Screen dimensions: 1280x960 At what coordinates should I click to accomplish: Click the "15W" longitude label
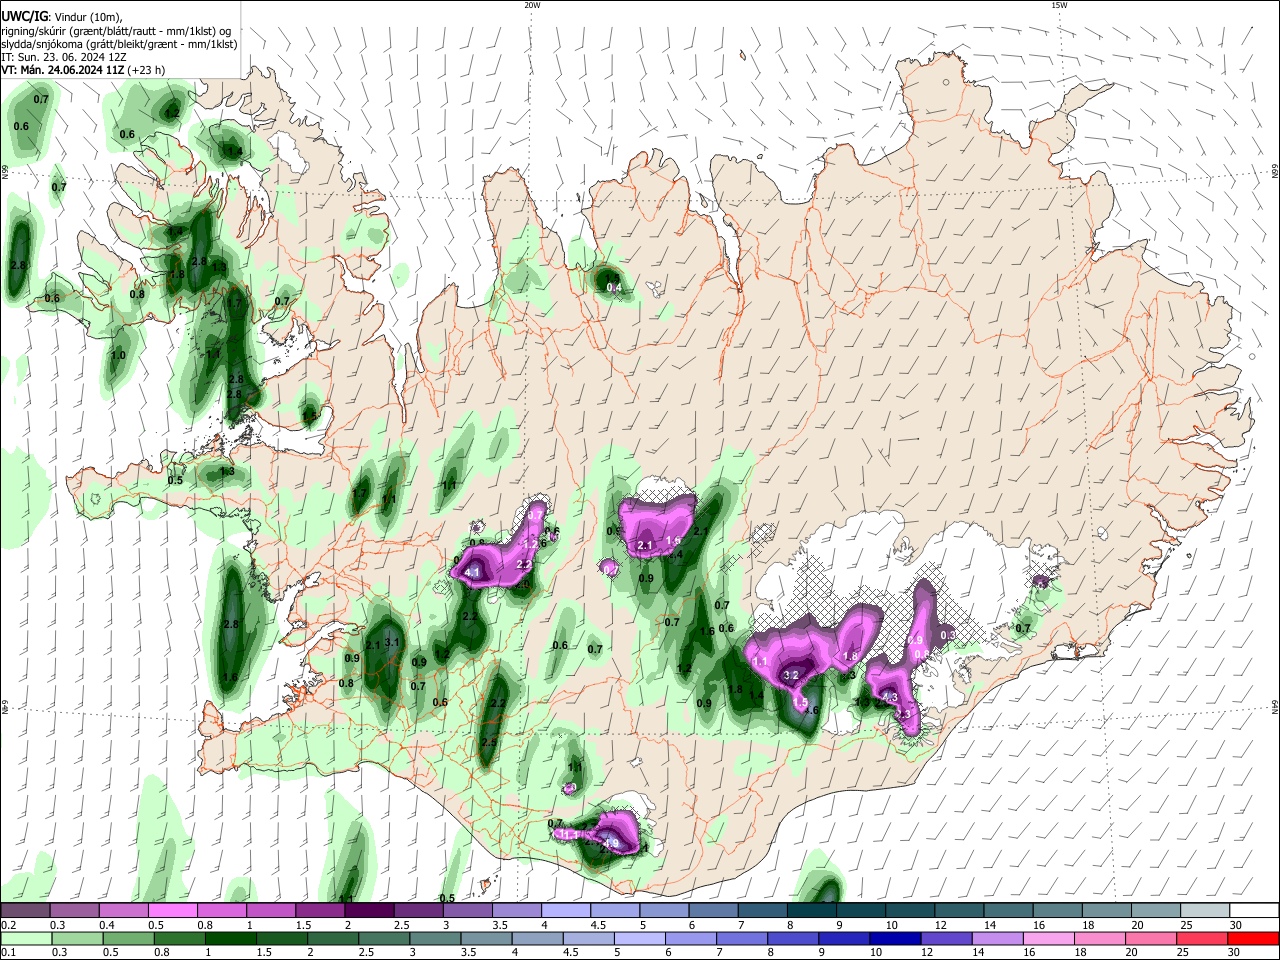click(1059, 5)
